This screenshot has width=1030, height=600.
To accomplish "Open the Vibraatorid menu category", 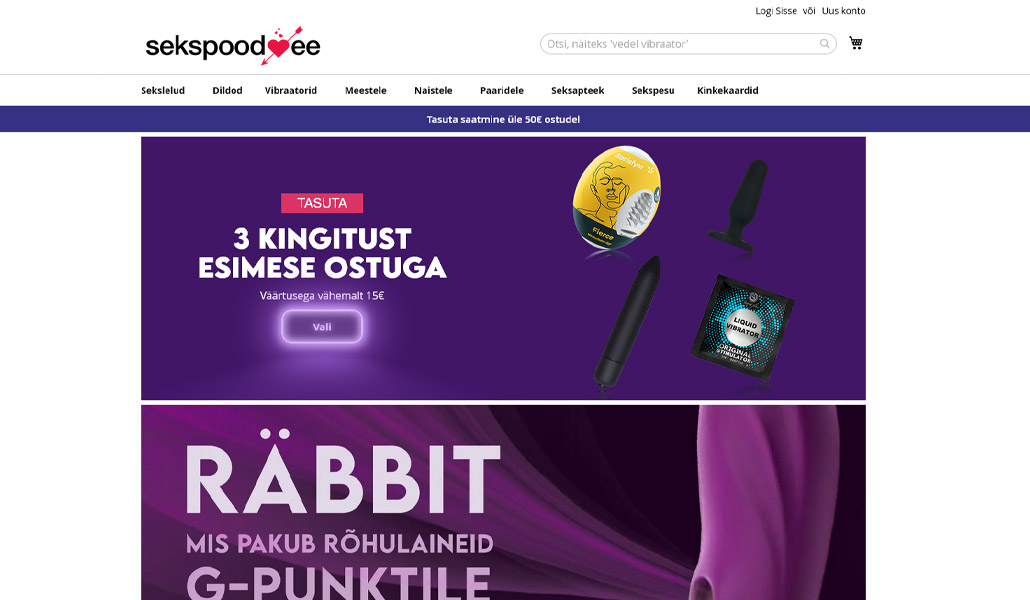I will click(x=291, y=91).
